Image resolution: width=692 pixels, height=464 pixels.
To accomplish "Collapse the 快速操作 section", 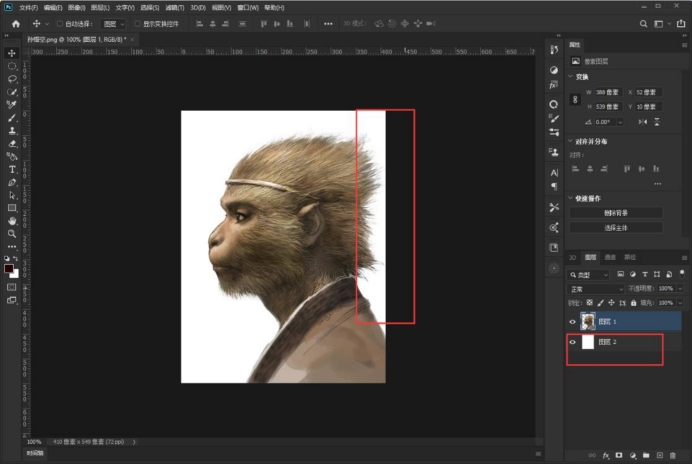I will click(571, 198).
